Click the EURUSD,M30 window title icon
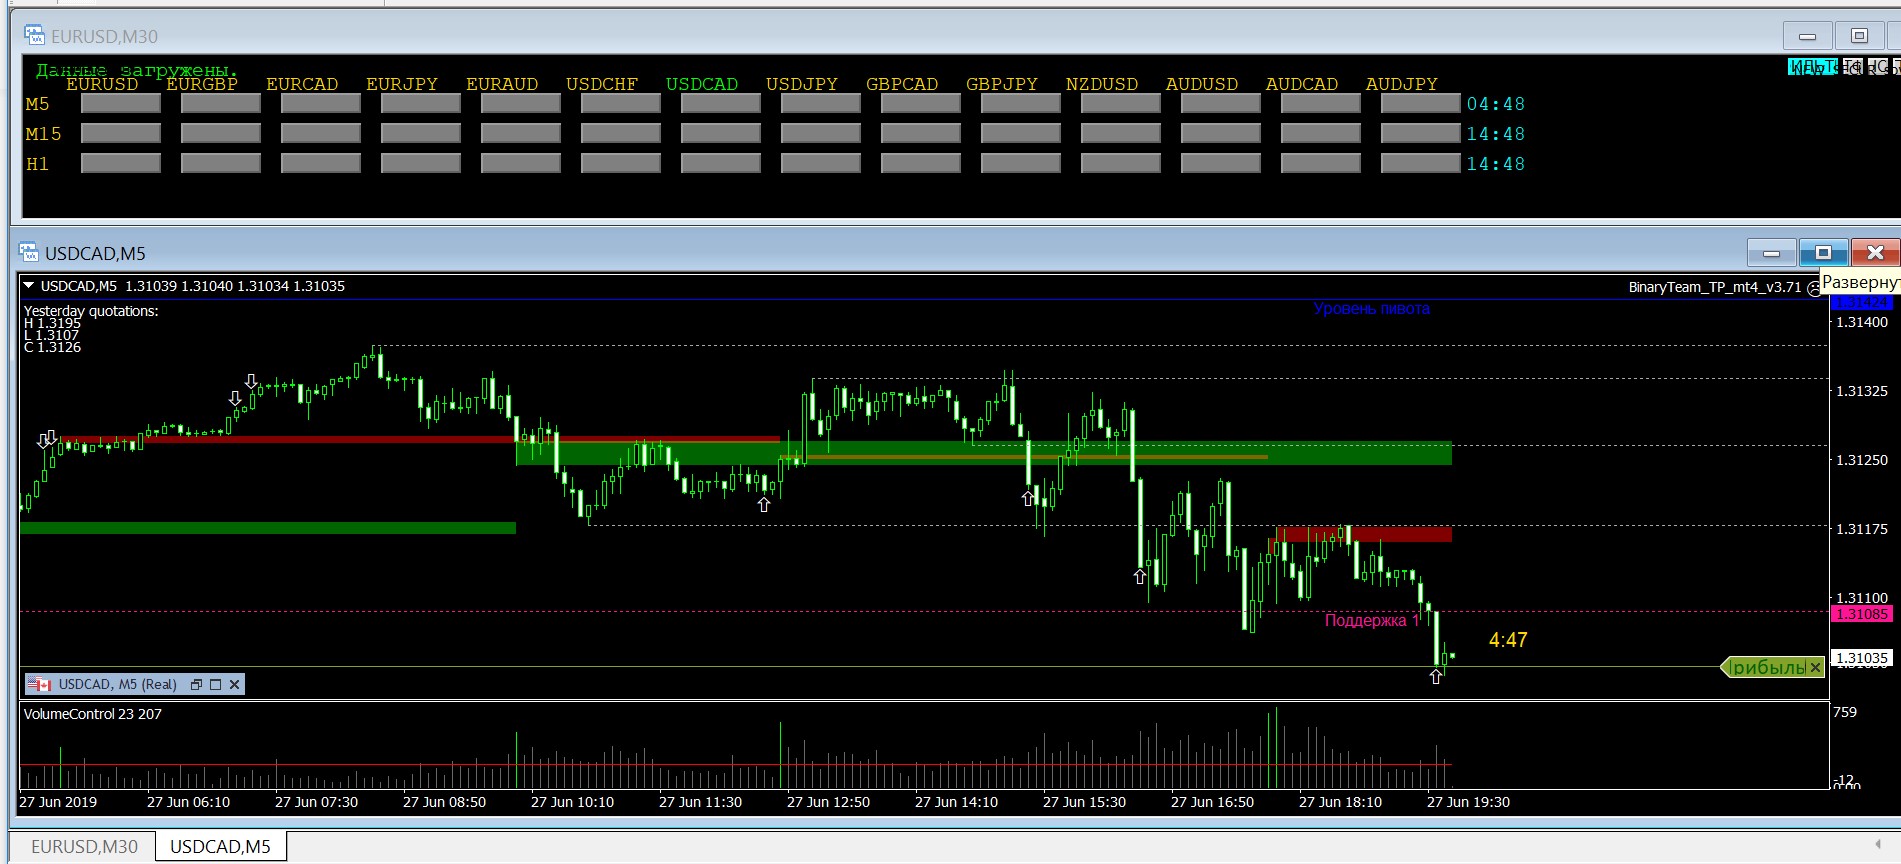1901x864 pixels. coord(34,36)
